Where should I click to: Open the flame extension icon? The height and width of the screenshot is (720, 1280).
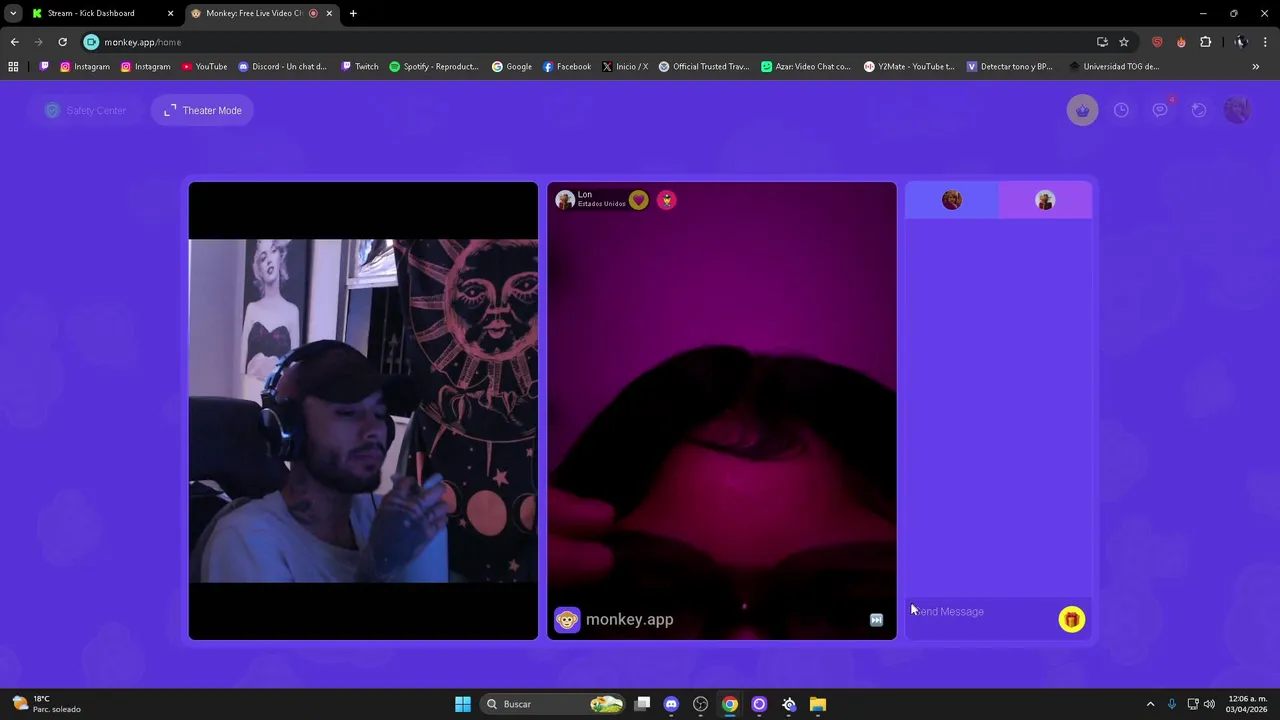point(1181,42)
